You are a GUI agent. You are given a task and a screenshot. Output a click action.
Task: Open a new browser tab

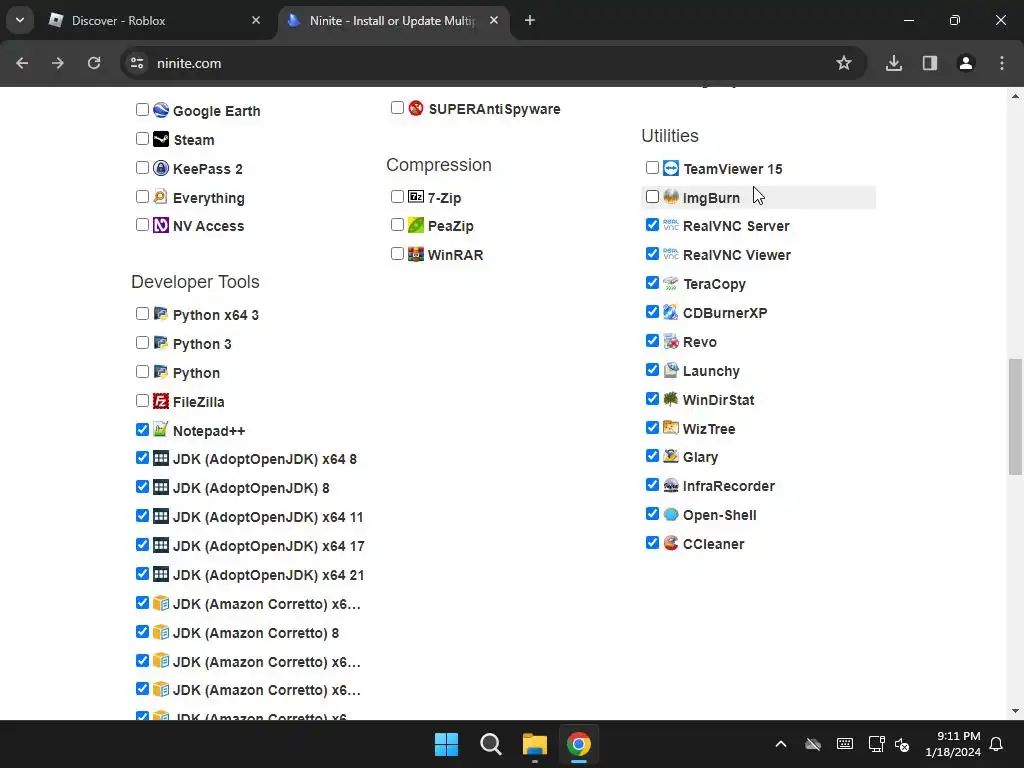(x=530, y=20)
